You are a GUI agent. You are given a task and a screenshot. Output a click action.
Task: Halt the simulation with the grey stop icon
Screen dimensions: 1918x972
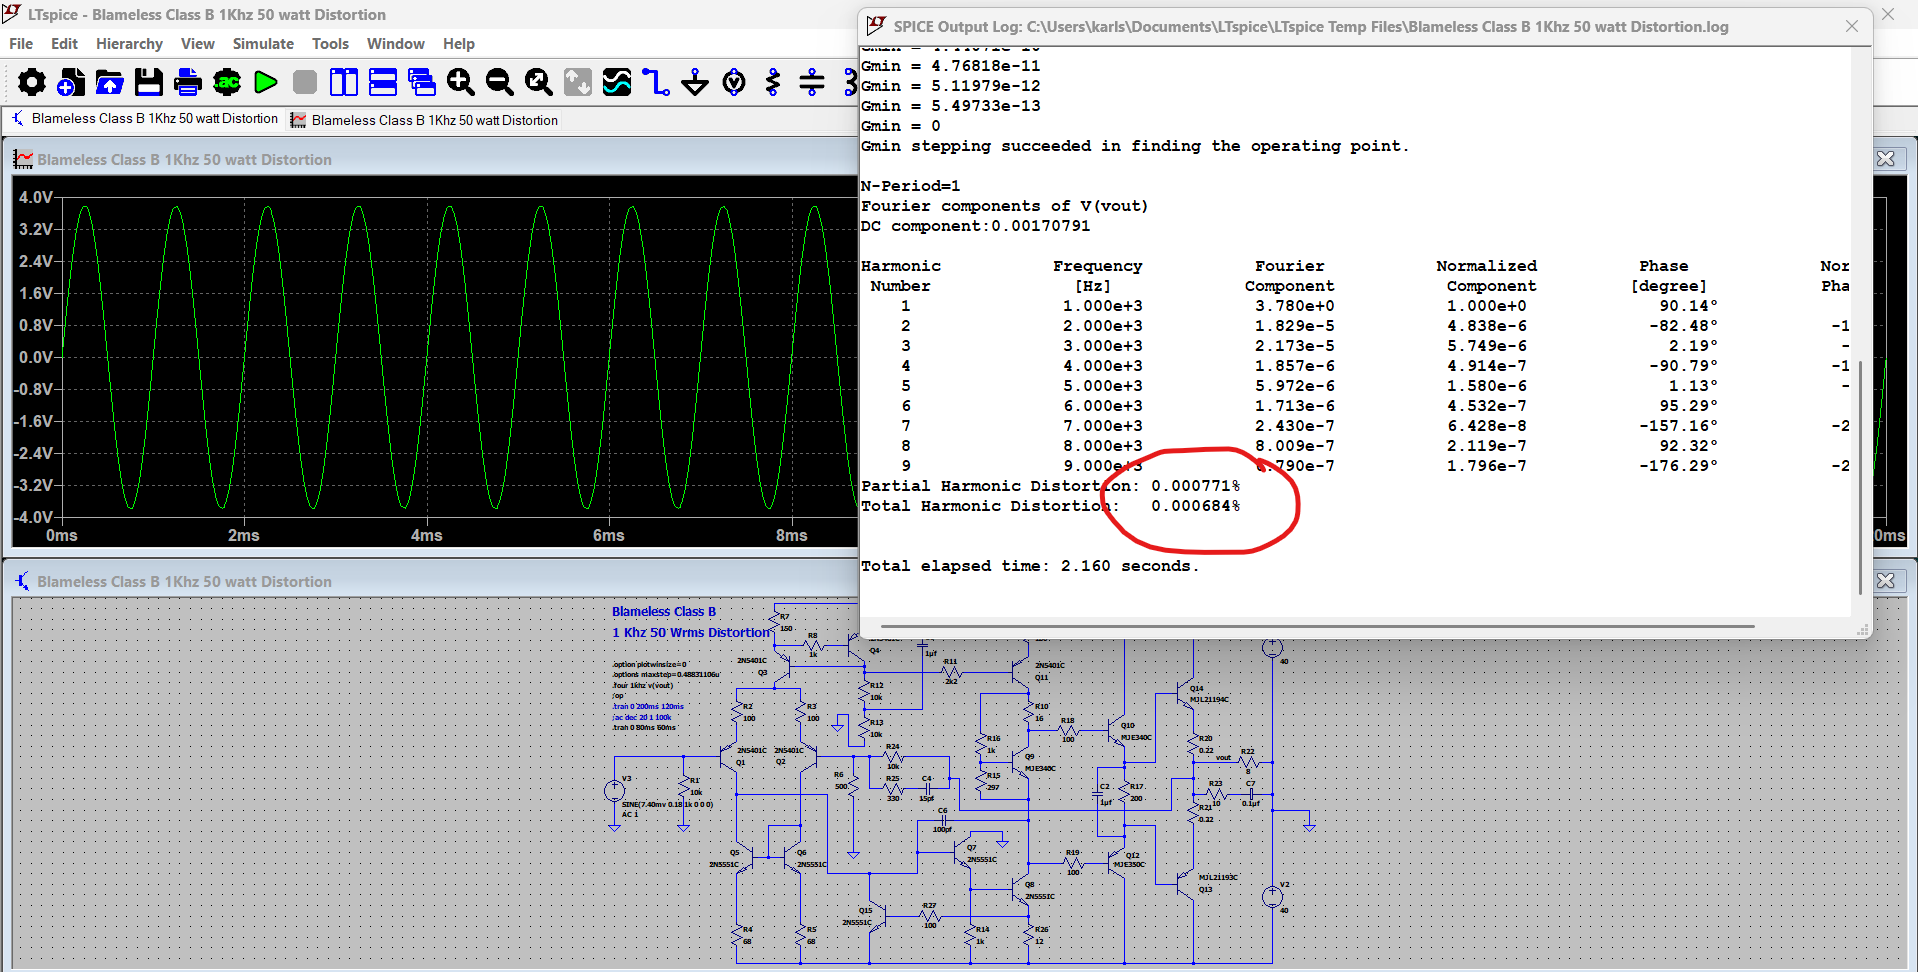point(305,82)
